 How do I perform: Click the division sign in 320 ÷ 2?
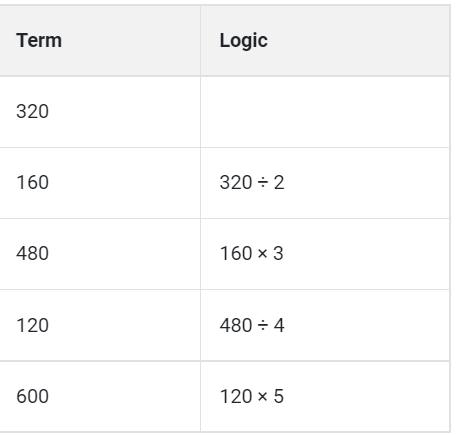pyautogui.click(x=263, y=183)
